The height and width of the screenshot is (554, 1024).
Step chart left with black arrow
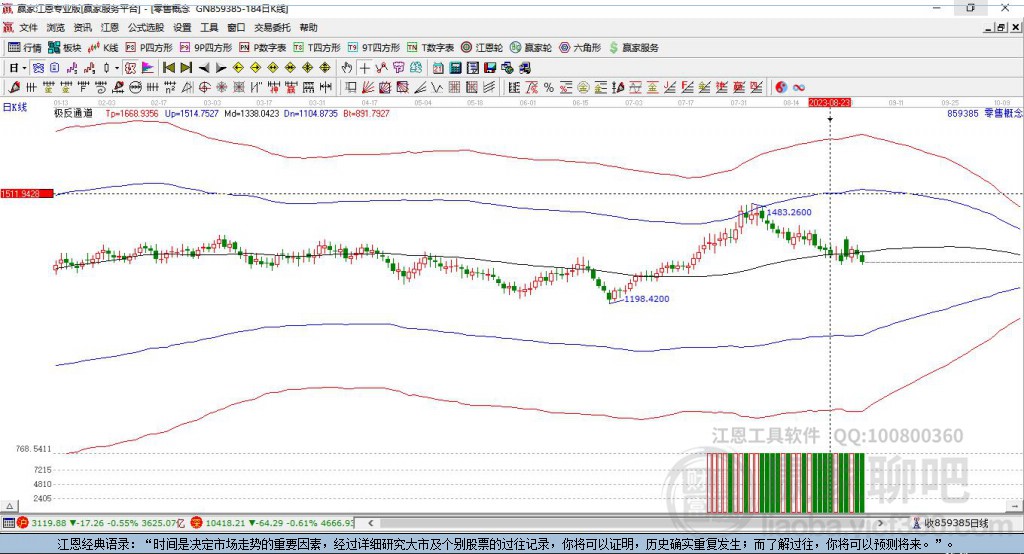(x=204, y=68)
